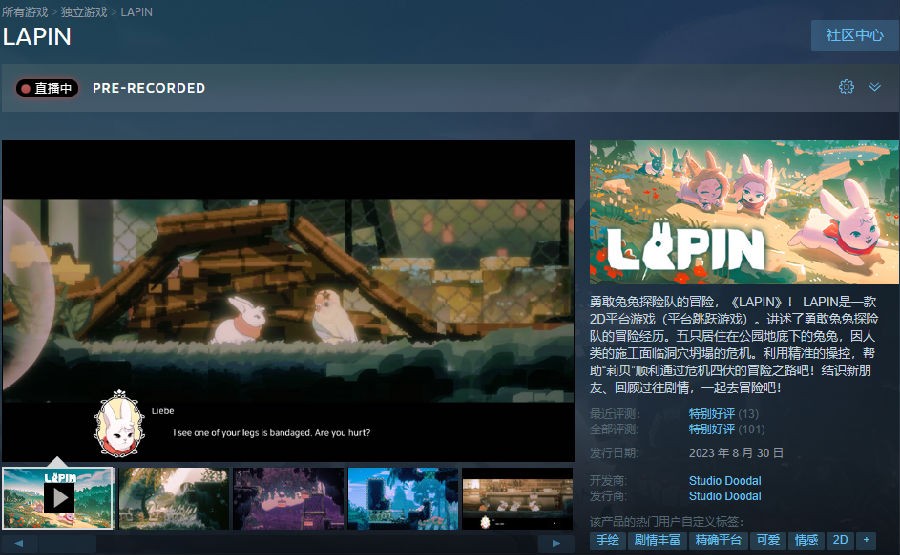This screenshot has width=900, height=555.
Task: Select the 精确平台 tag
Action: pos(718,540)
